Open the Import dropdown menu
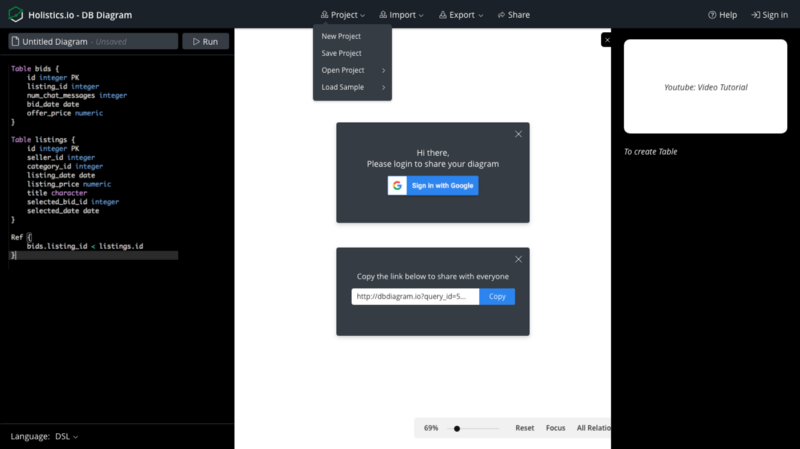 (x=402, y=15)
